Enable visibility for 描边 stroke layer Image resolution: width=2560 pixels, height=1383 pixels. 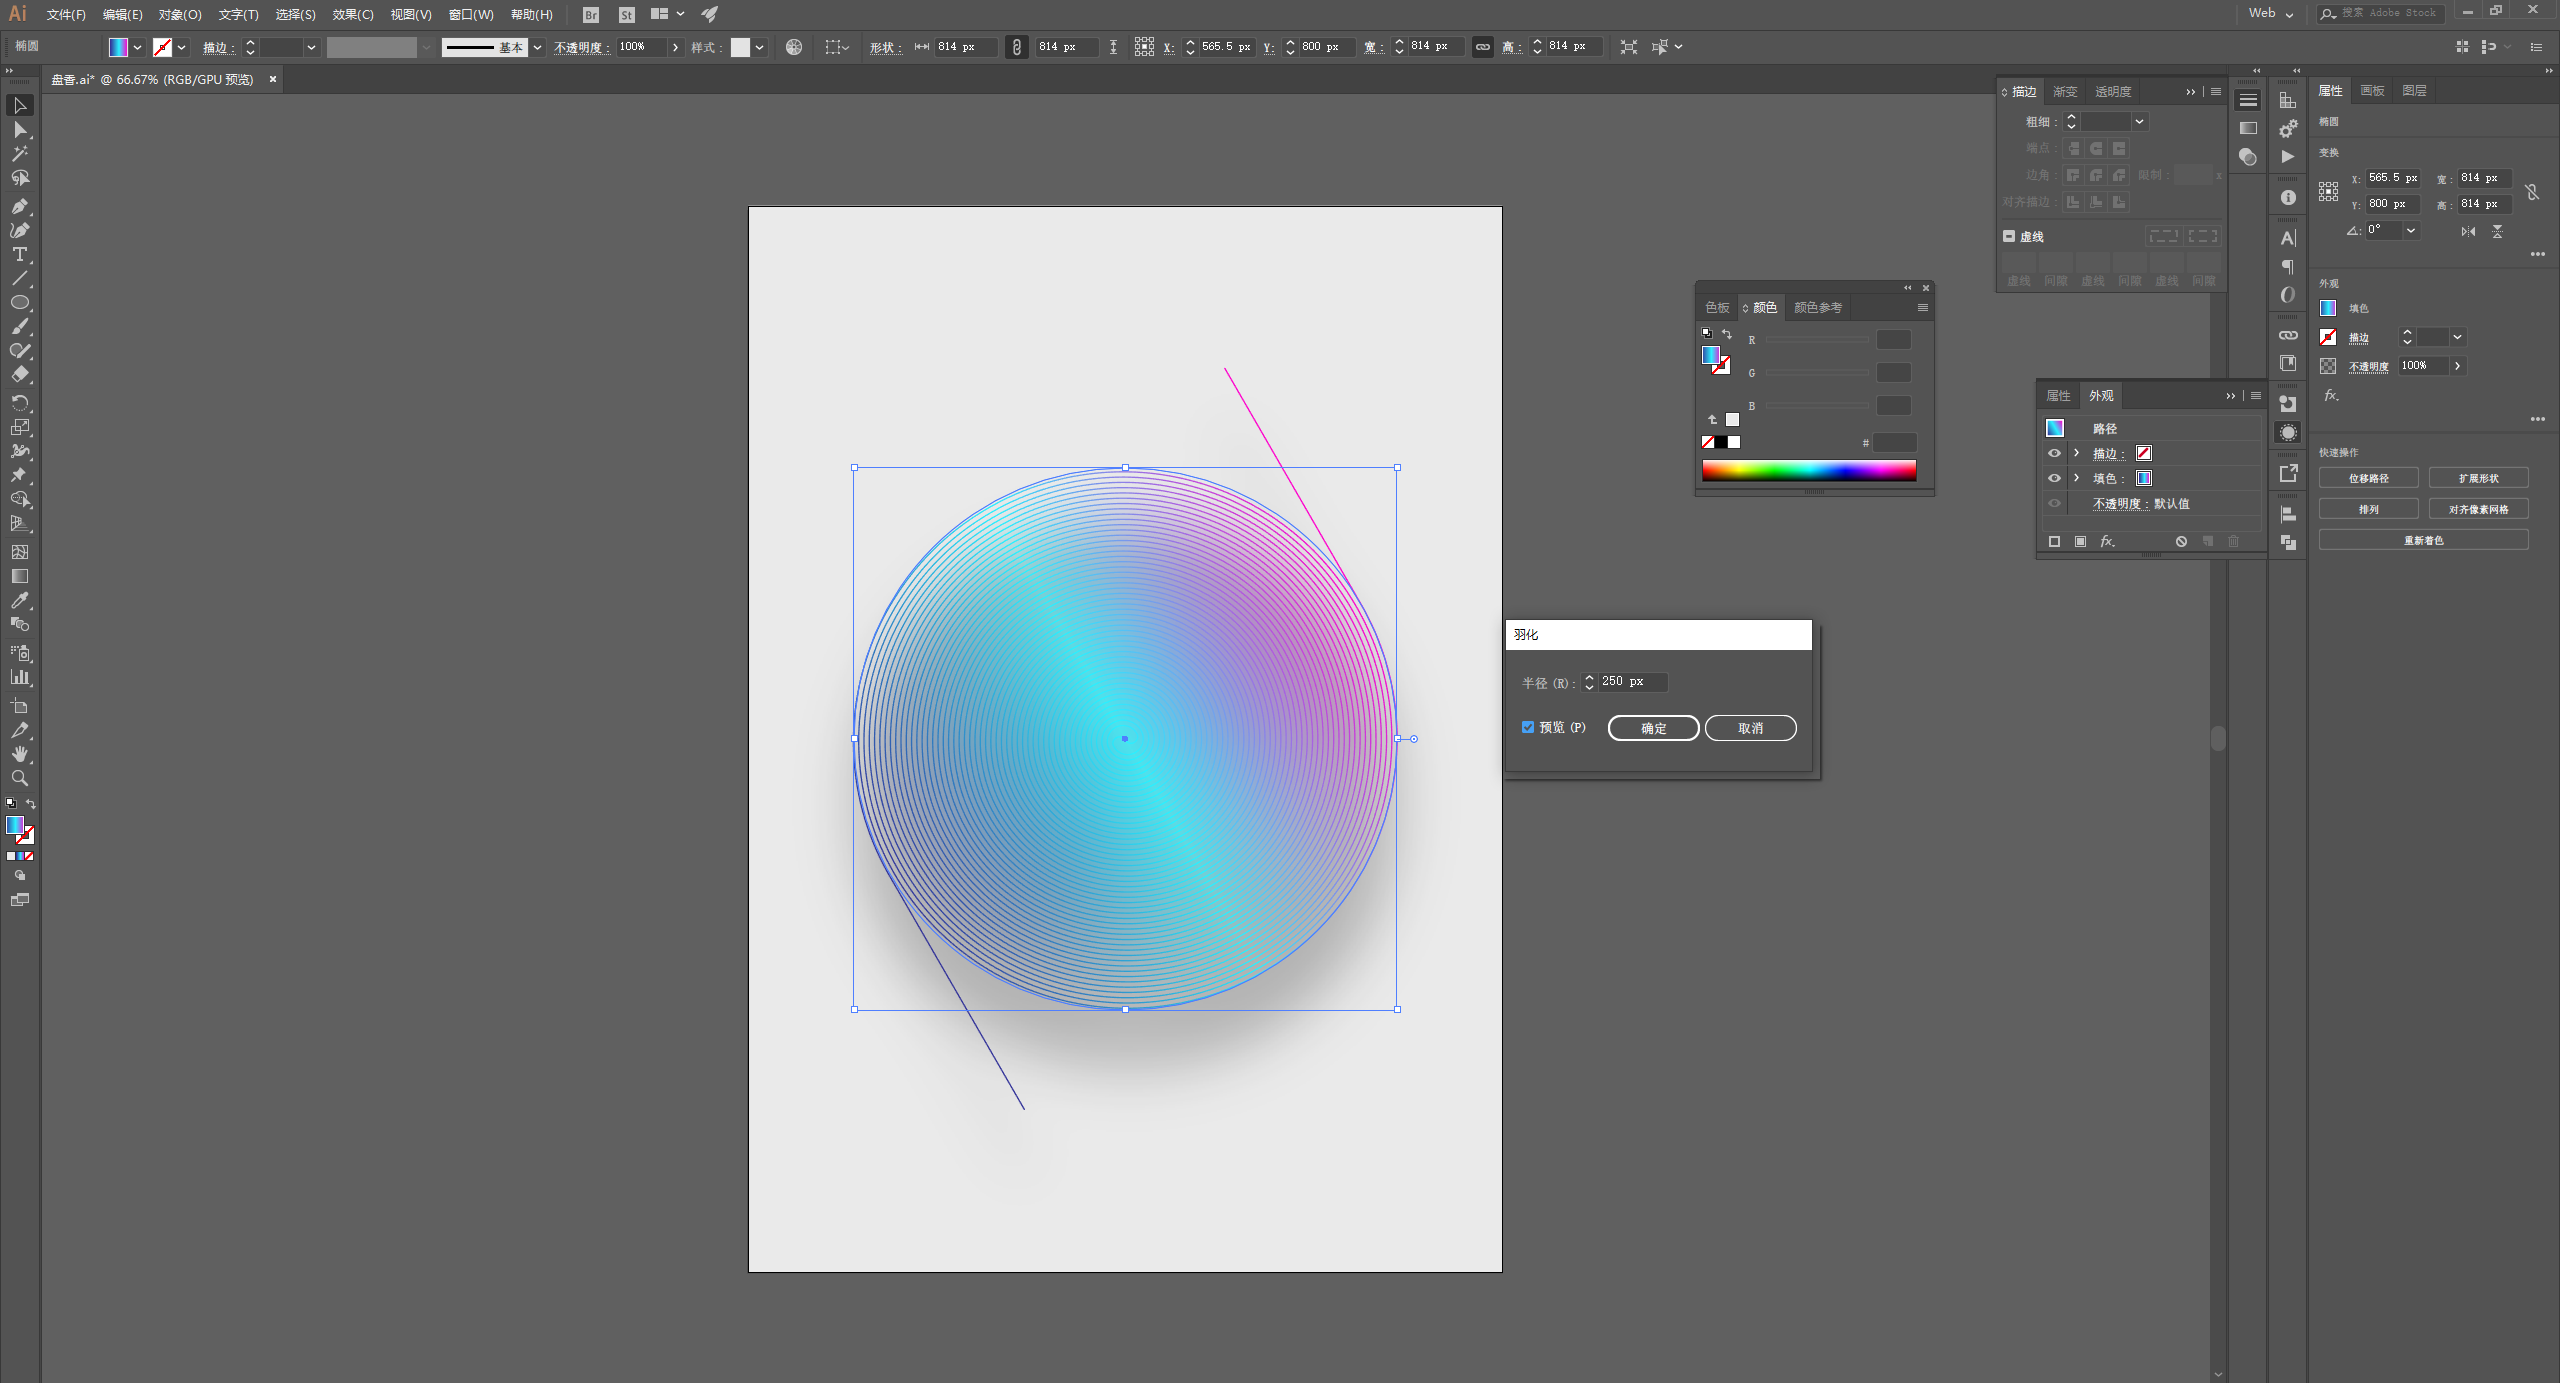point(2056,453)
